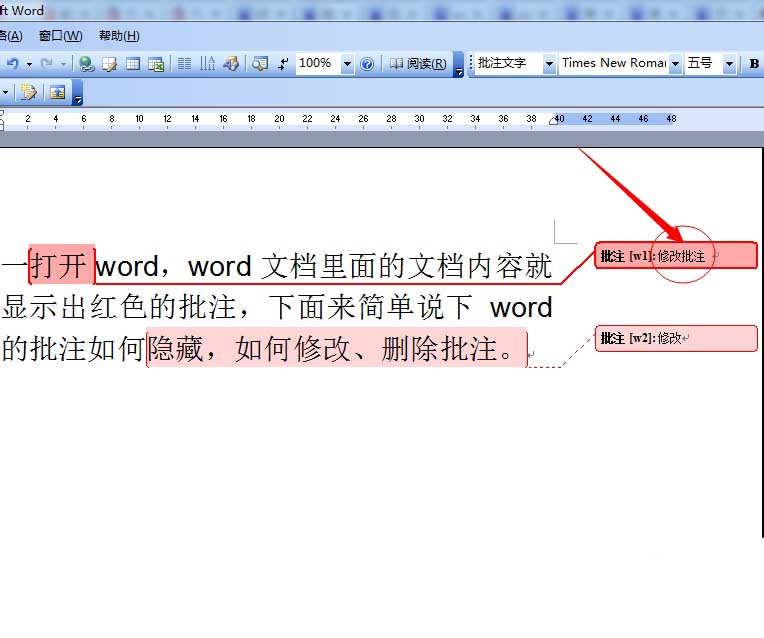Open Reviewing toolbar options arrow
The image size is (764, 638).
click(x=78, y=93)
